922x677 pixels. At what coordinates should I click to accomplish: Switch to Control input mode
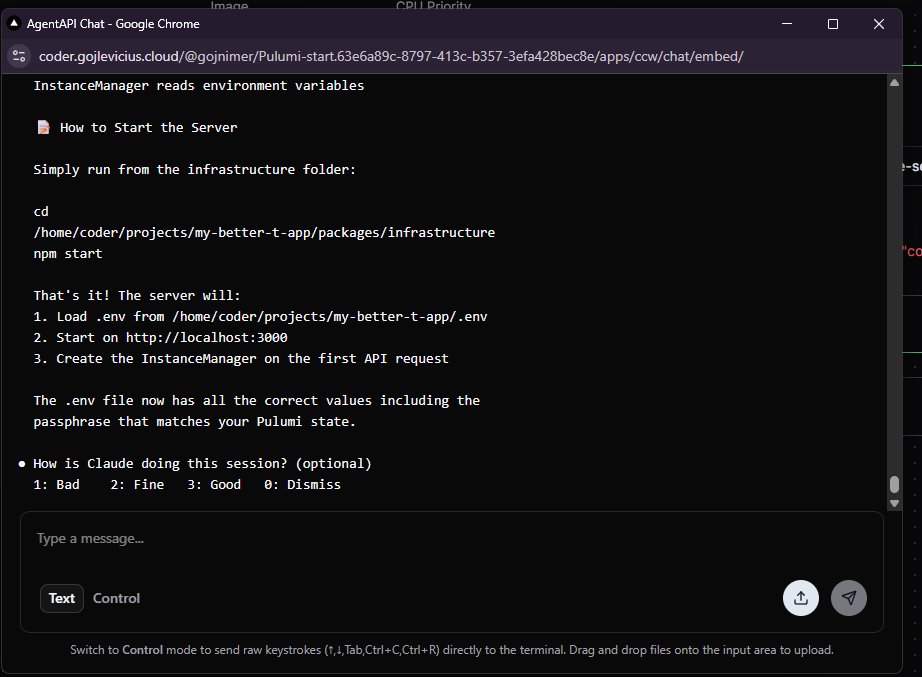tap(116, 598)
